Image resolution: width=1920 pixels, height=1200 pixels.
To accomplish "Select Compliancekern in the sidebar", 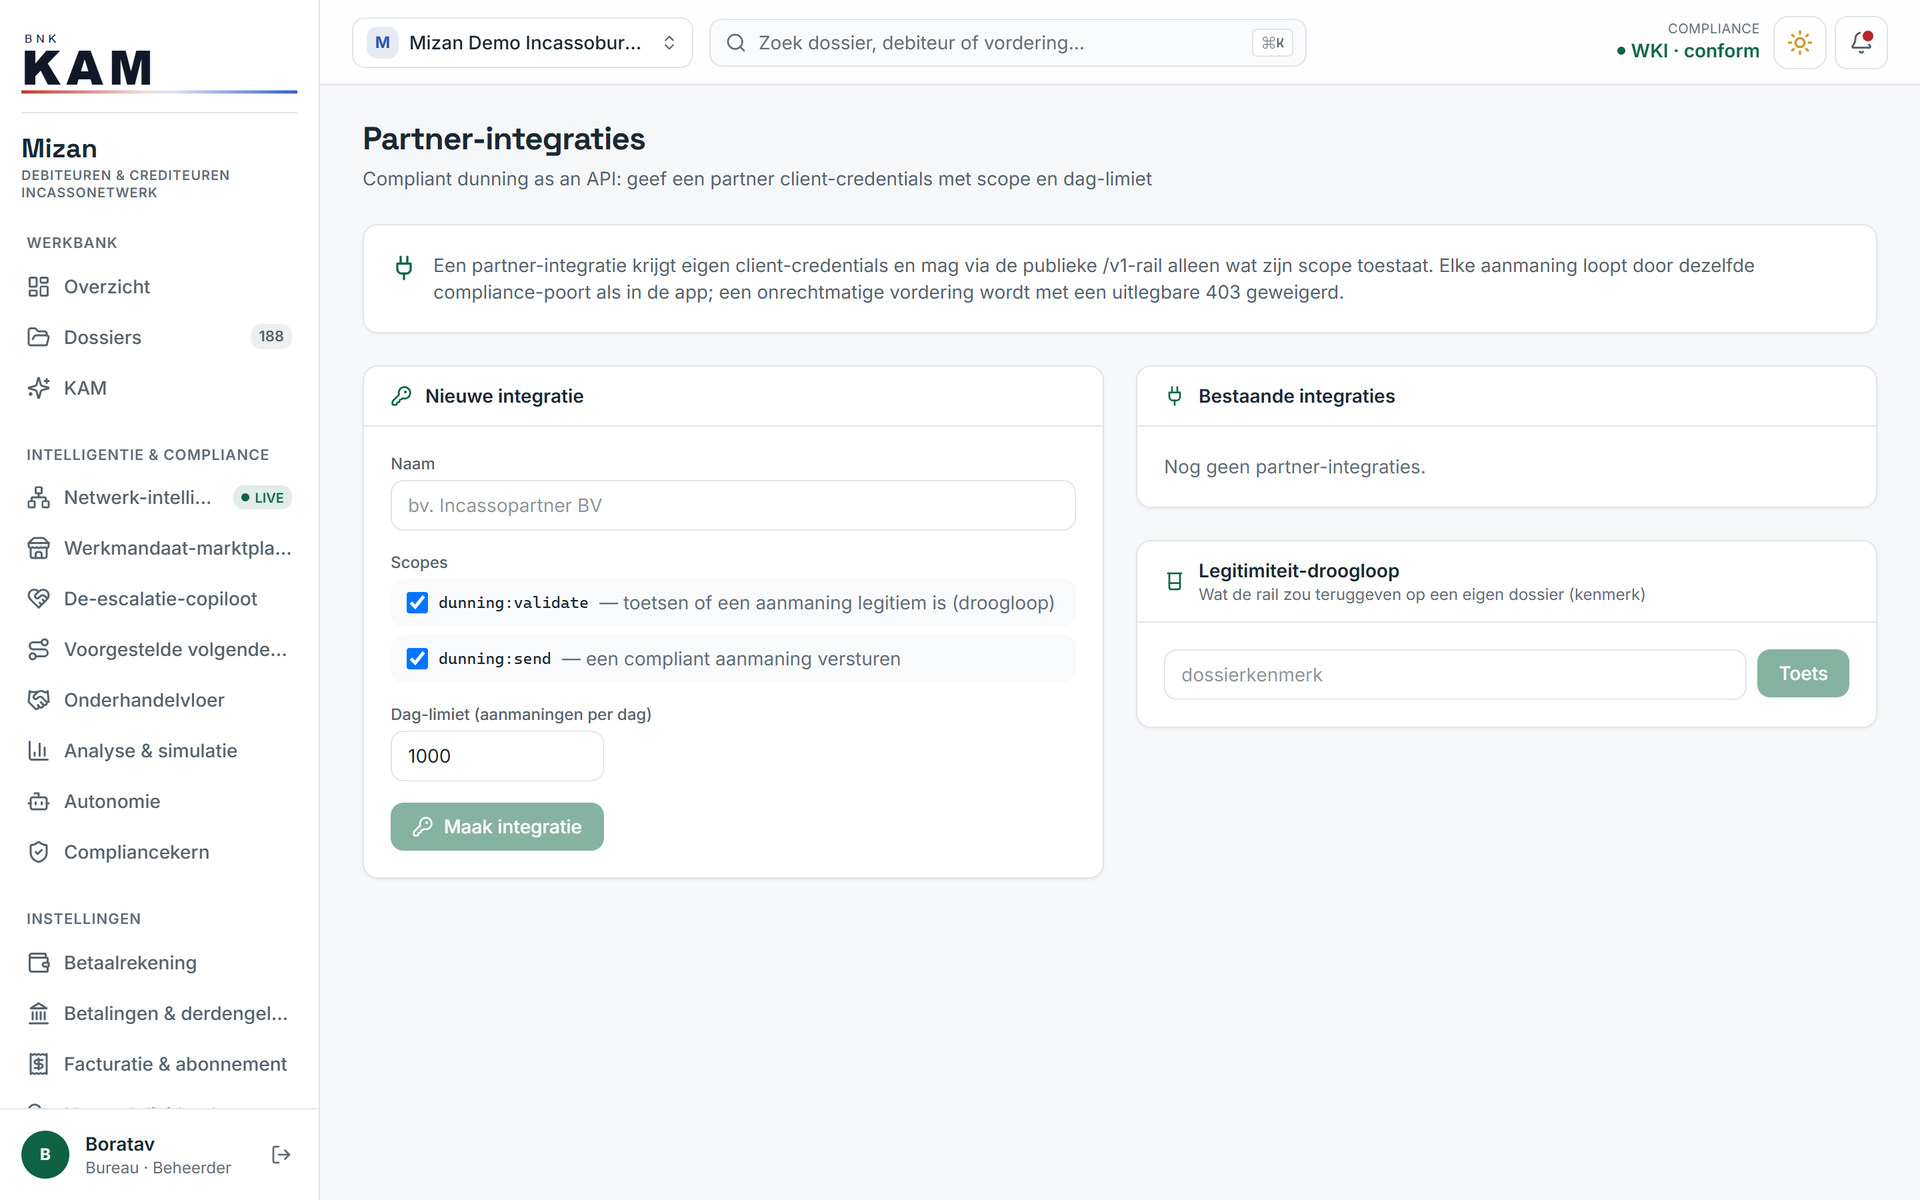I will click(x=159, y=852).
